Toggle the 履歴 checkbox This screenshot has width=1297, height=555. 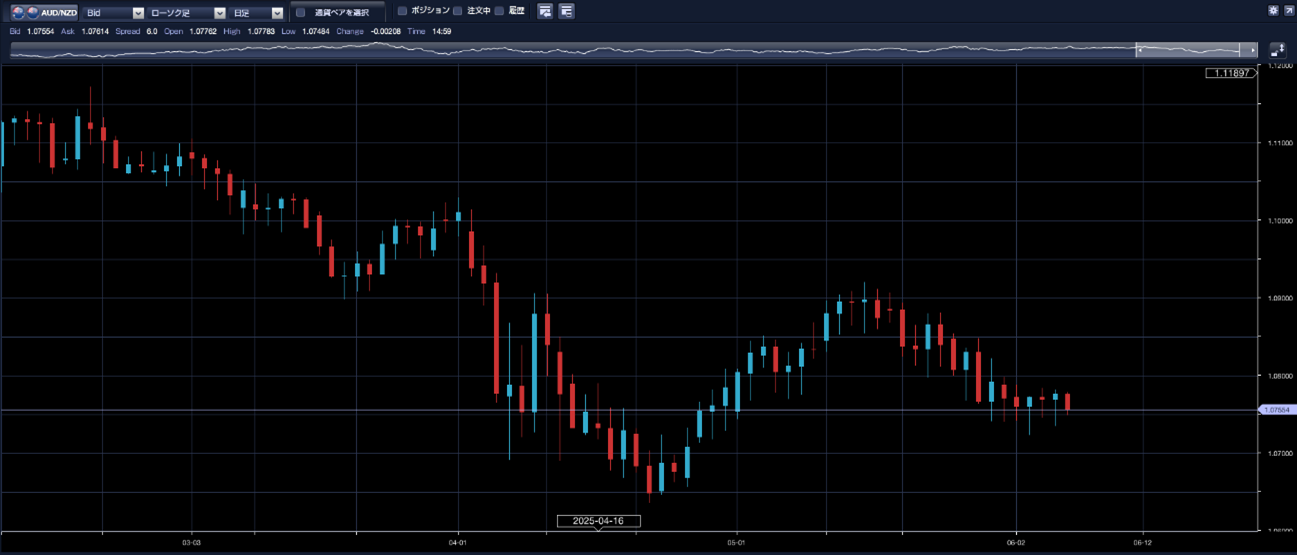499,11
